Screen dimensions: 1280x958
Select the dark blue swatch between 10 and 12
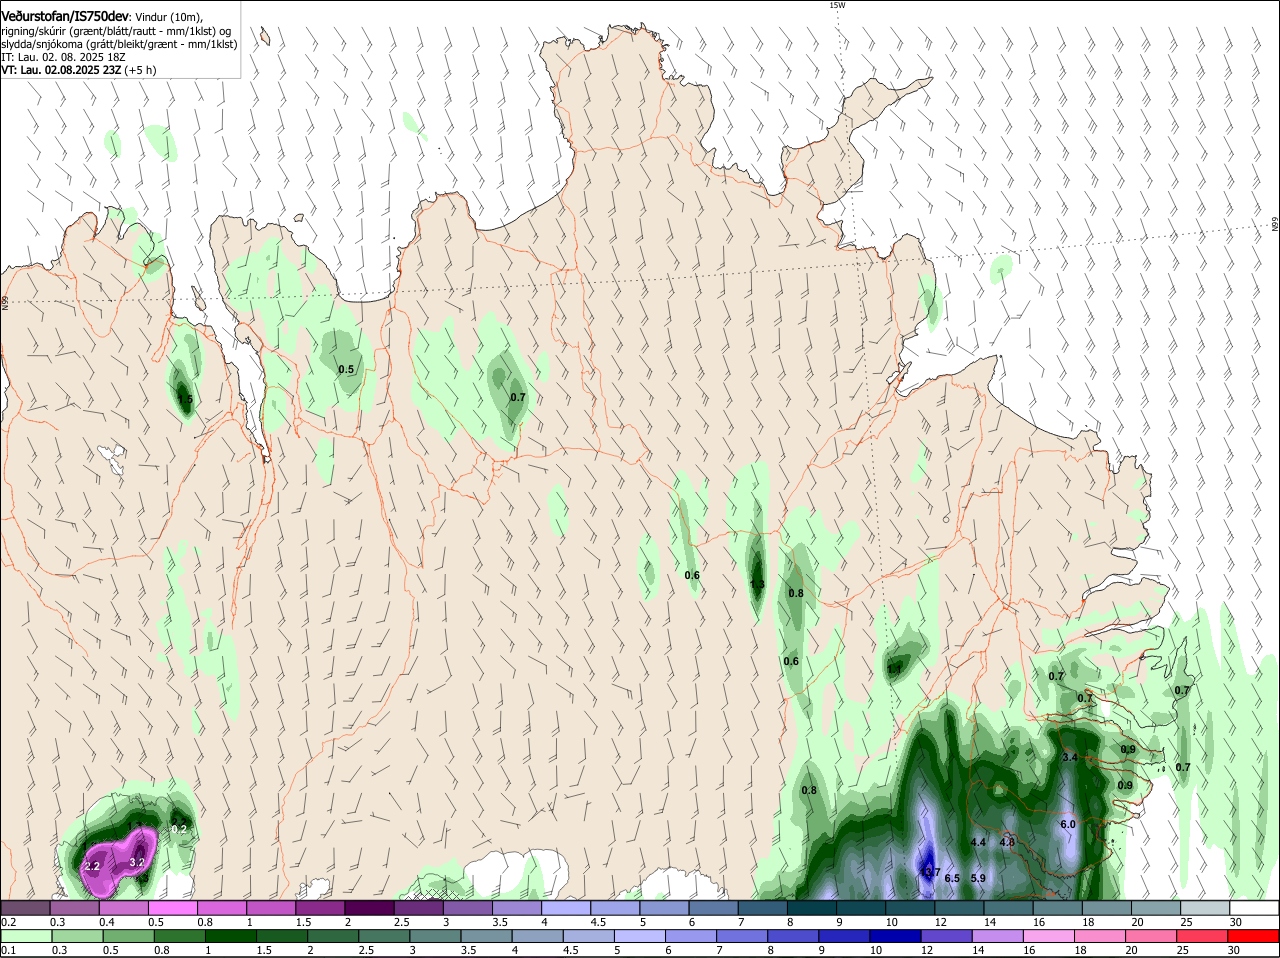click(x=895, y=936)
